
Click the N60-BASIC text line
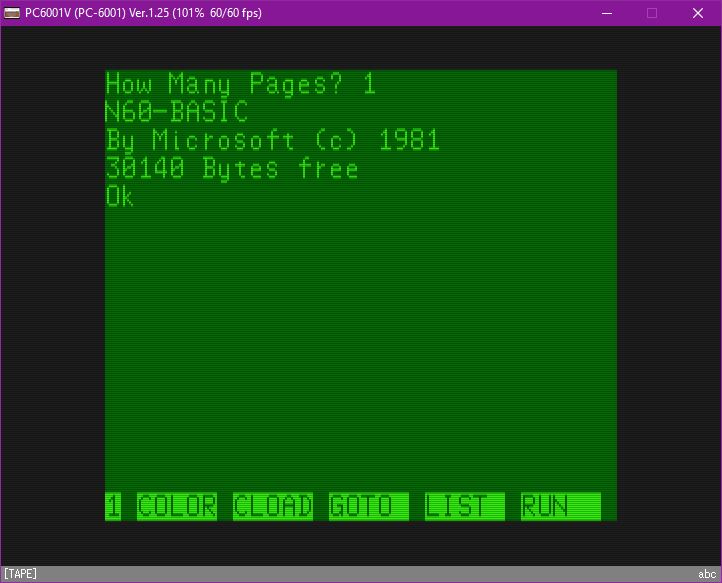[x=176, y=112]
